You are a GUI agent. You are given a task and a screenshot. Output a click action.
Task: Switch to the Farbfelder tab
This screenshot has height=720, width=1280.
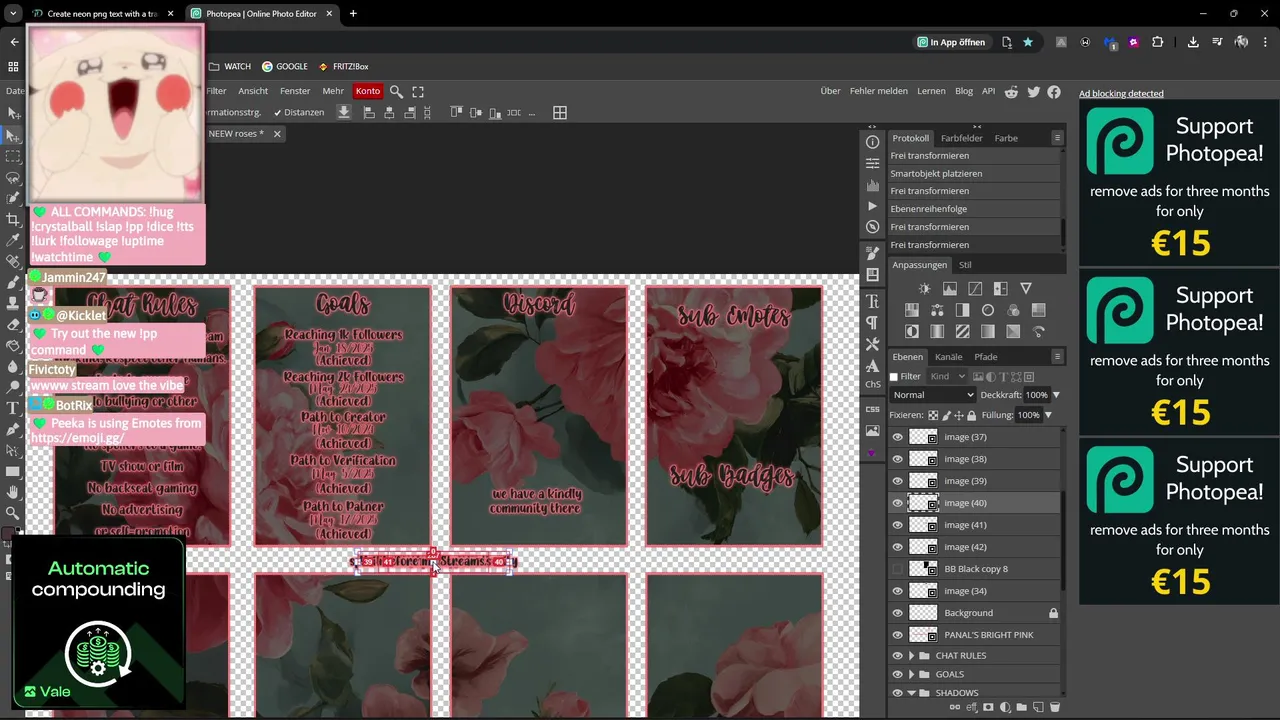pos(962,138)
